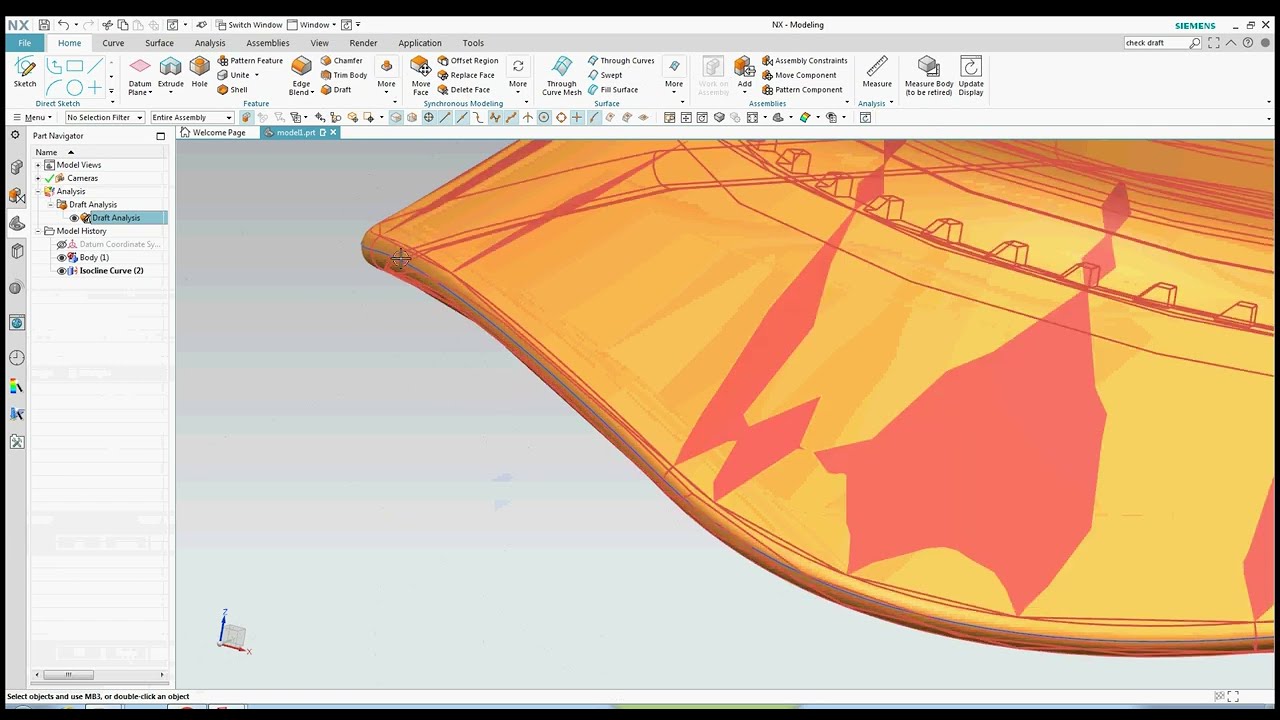Expand the Unite dropdown arrow
Screen dimensions: 1280x720
257,75
